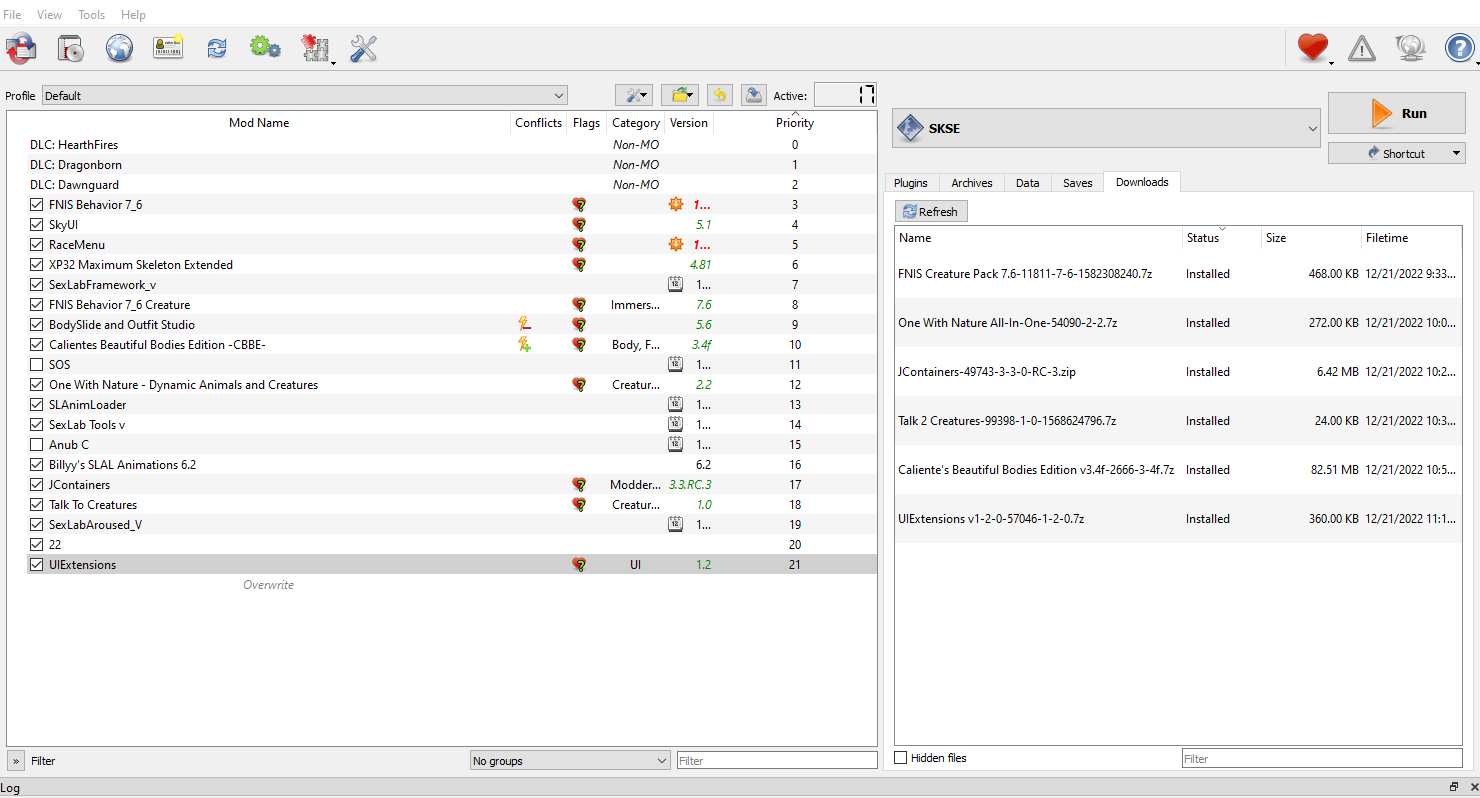Image resolution: width=1480 pixels, height=798 pixels.
Task: Click the orange version warning icon on FNIS Behavior 7_6
Action: pyautogui.click(x=676, y=204)
